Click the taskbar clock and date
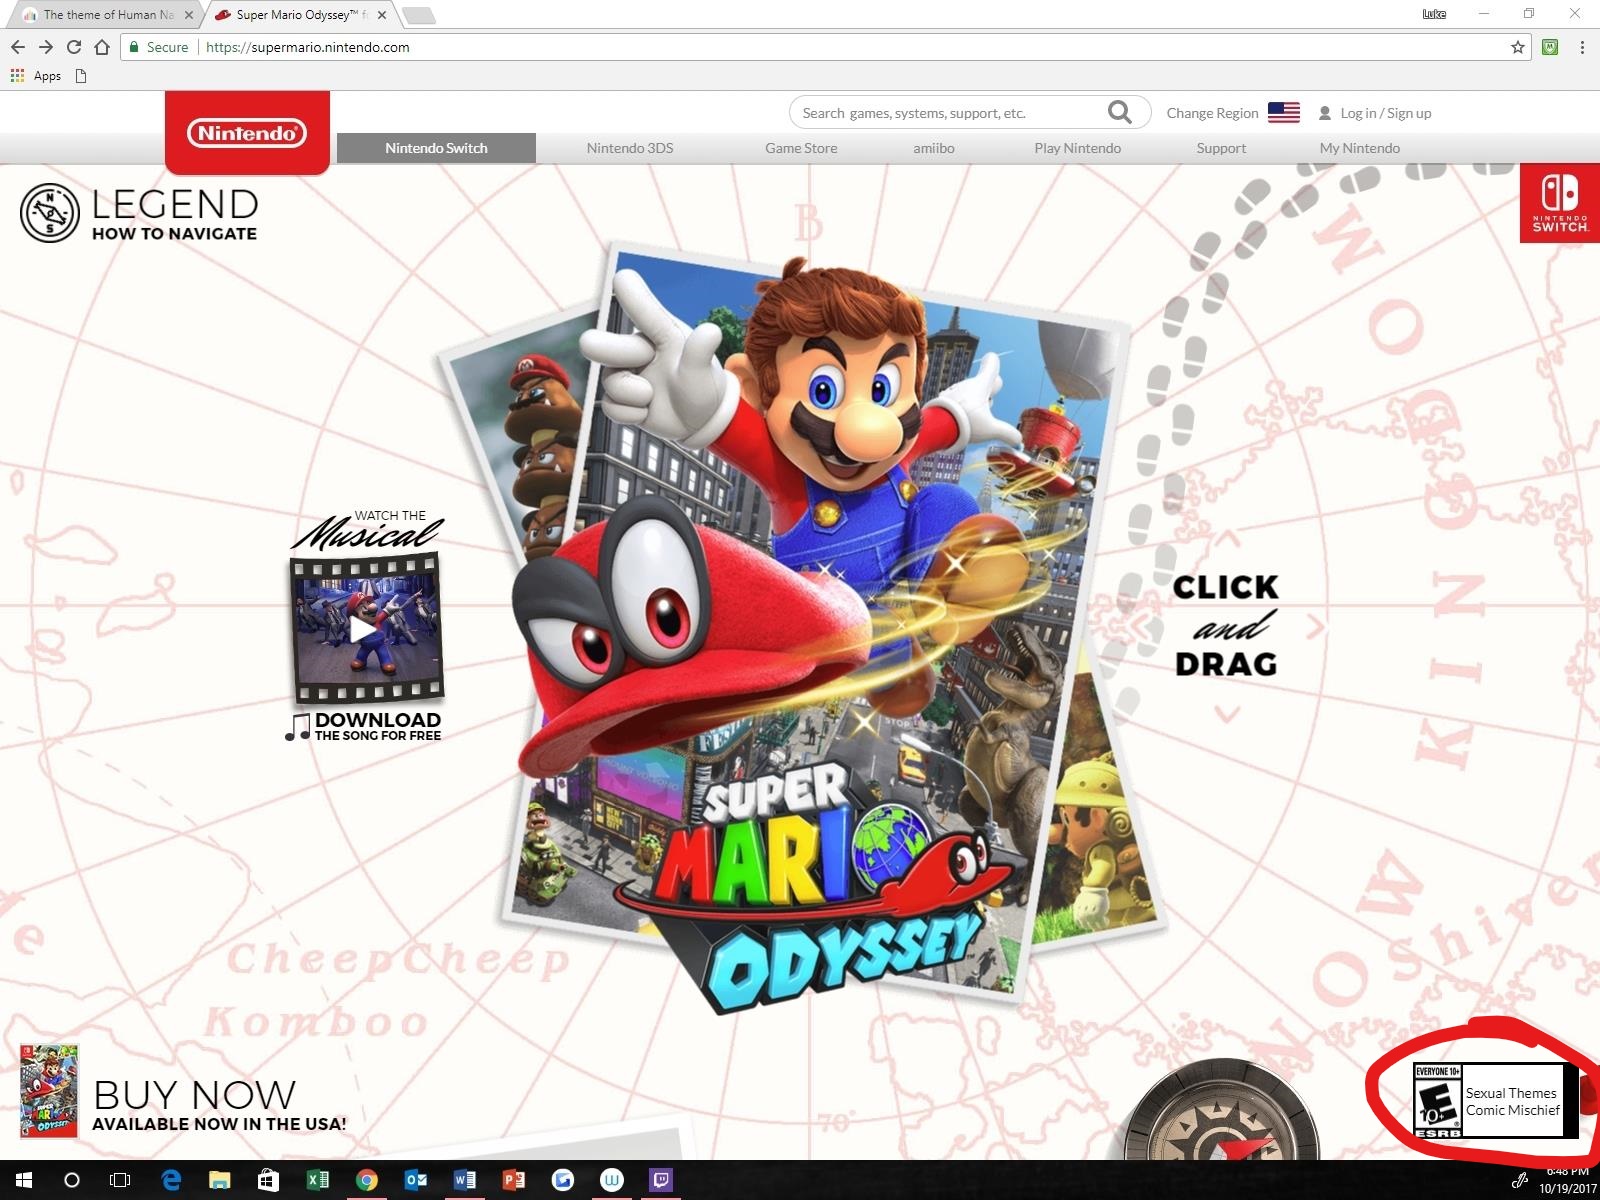 pos(1567,1181)
